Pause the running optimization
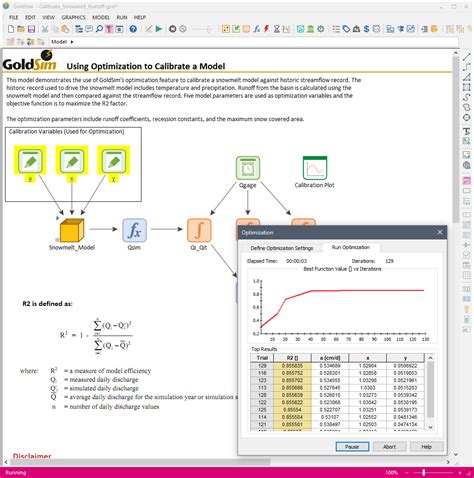Viewport: 474px width, 478px height. (x=352, y=447)
